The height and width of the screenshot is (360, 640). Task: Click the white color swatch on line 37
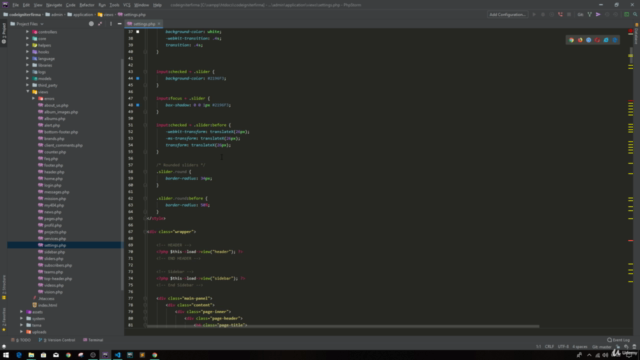click(138, 31)
